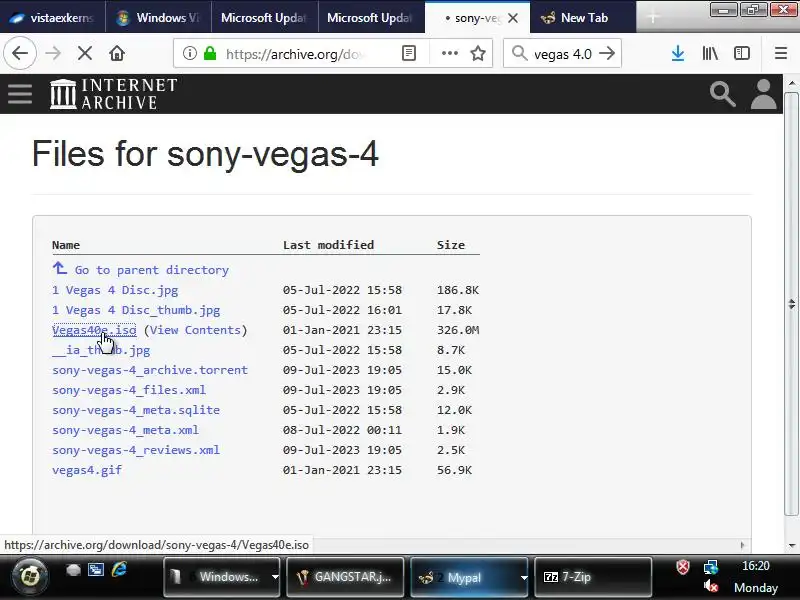Viewport: 800px width, 600px height.
Task: Switch to GANGSTAR.j... taskbar window
Action: click(x=345, y=577)
